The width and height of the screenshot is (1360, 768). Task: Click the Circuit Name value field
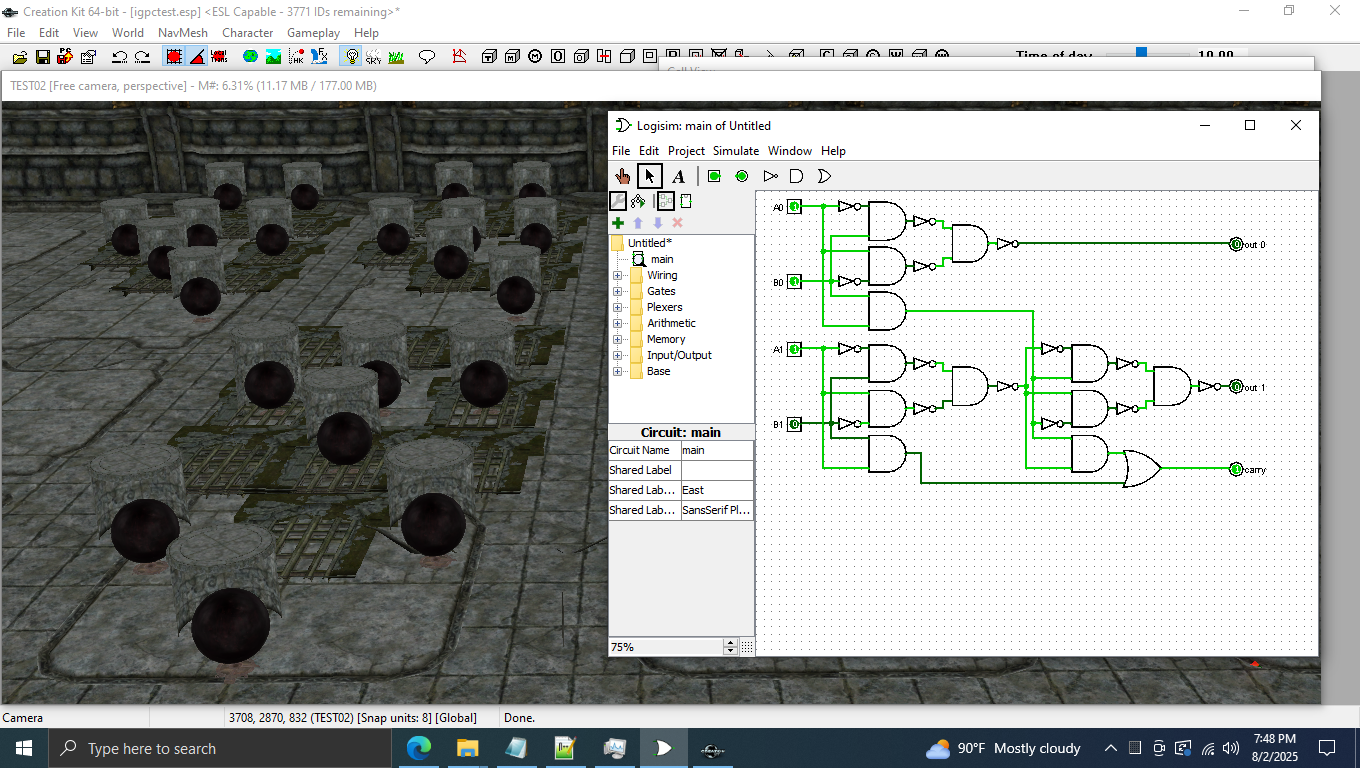717,450
